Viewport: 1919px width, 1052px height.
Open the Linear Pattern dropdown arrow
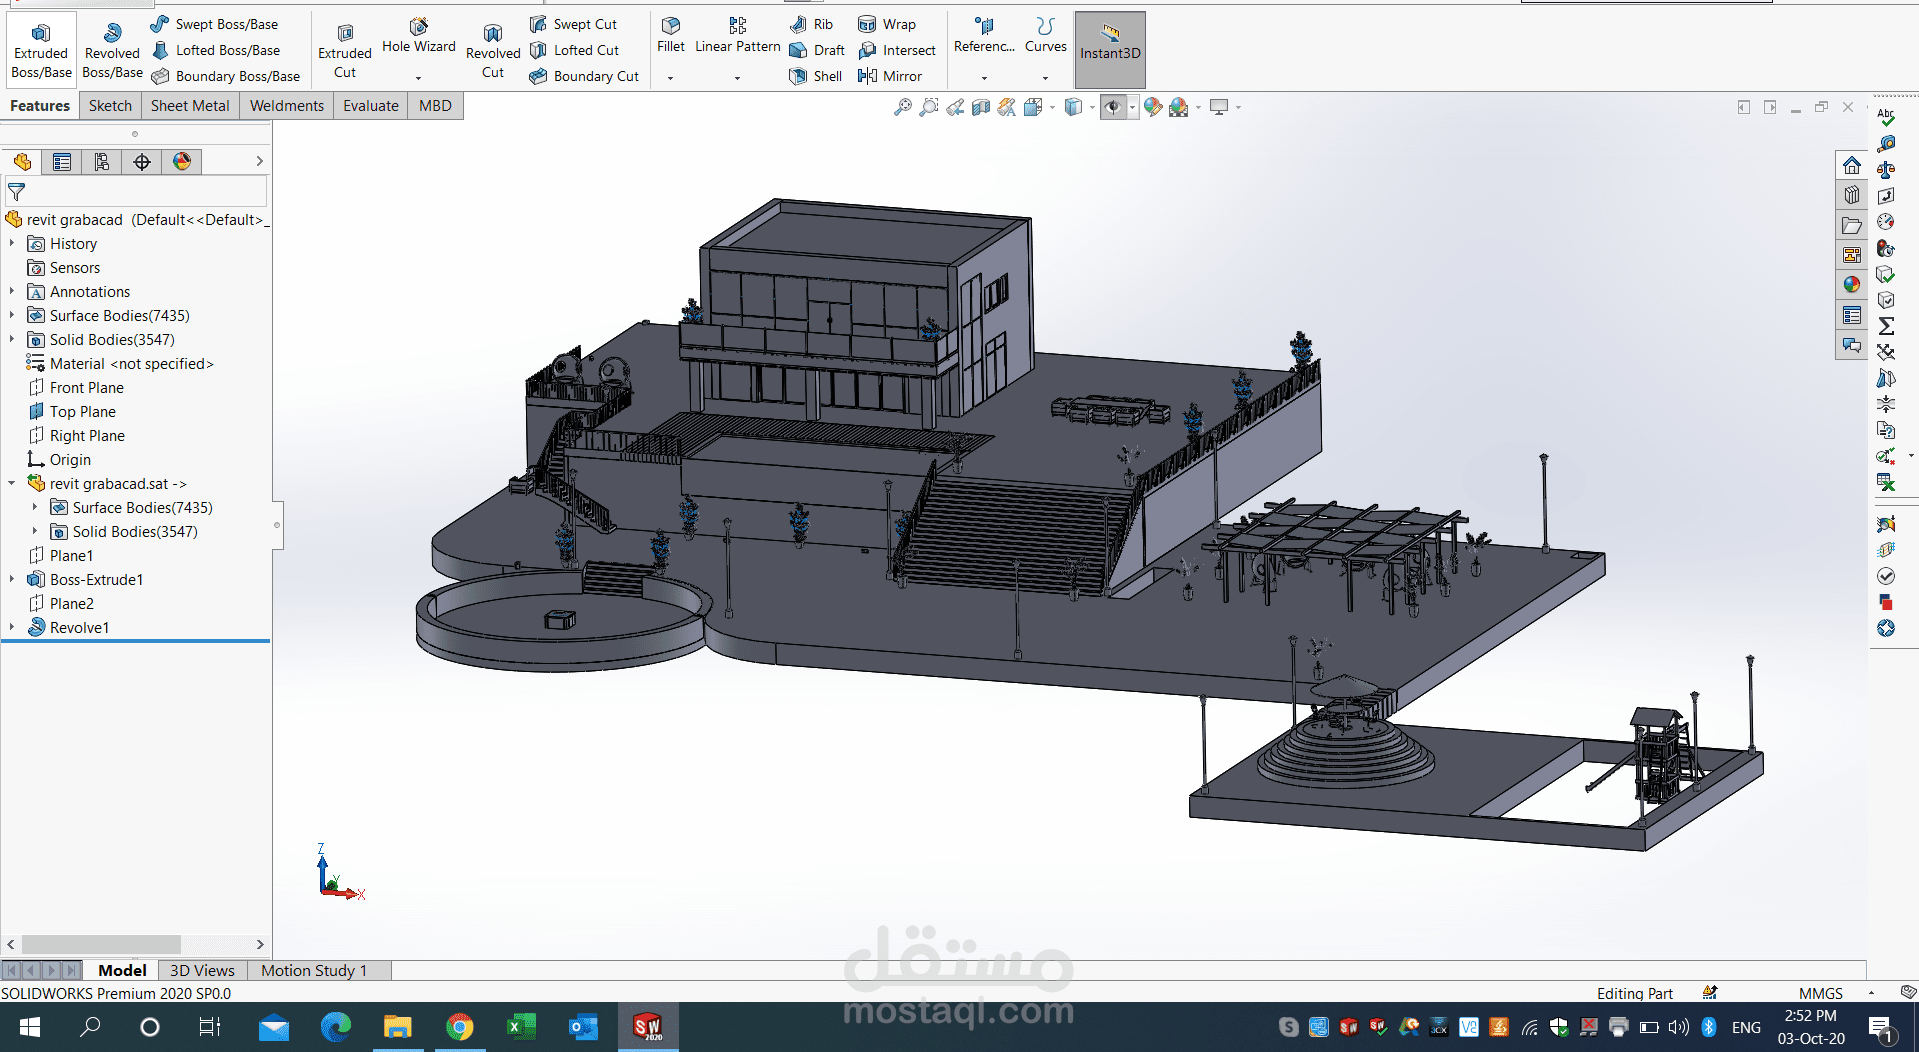click(737, 78)
